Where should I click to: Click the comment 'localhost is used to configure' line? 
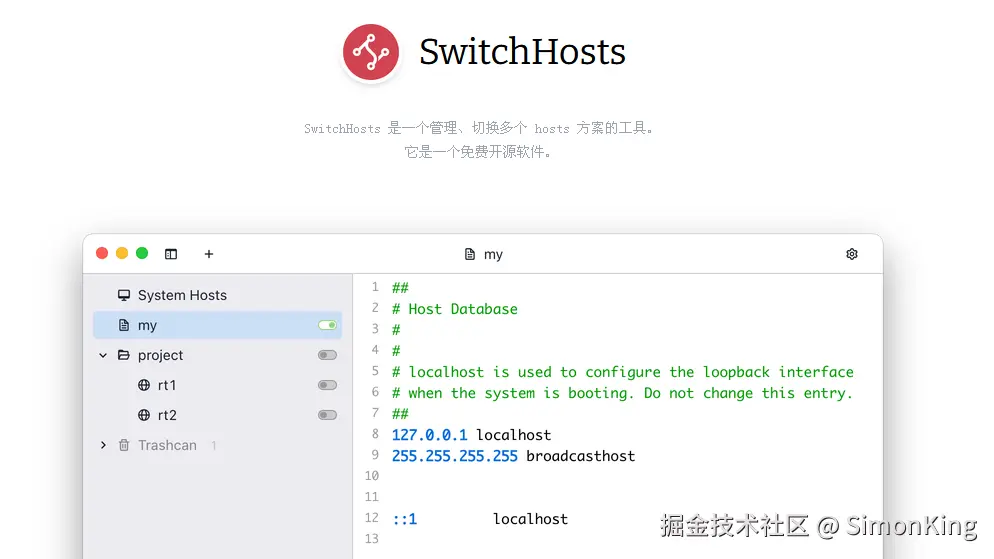[x=623, y=372]
